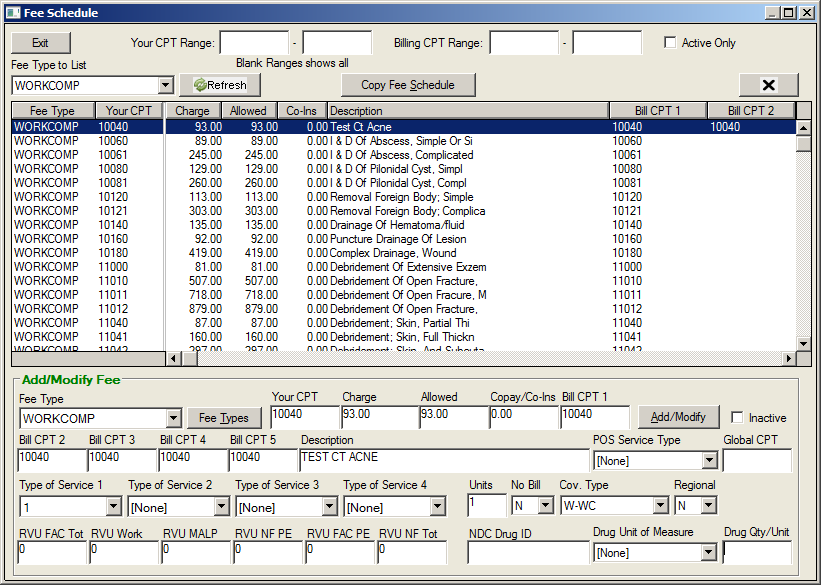
Task: Click the Exit button
Action: (40, 44)
